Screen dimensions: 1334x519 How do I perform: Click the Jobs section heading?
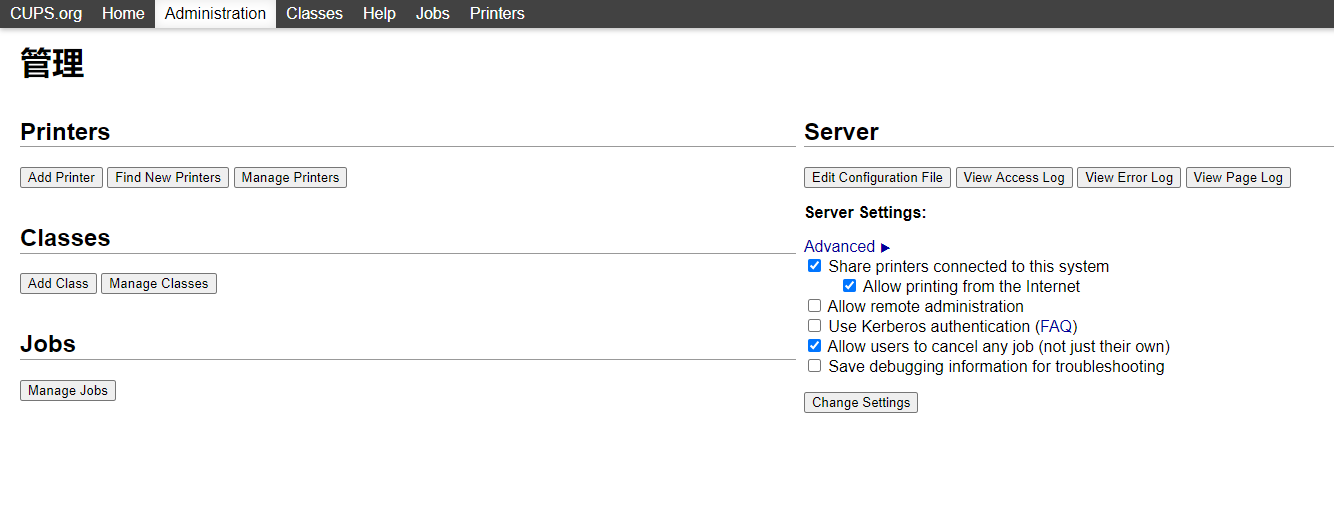[48, 344]
